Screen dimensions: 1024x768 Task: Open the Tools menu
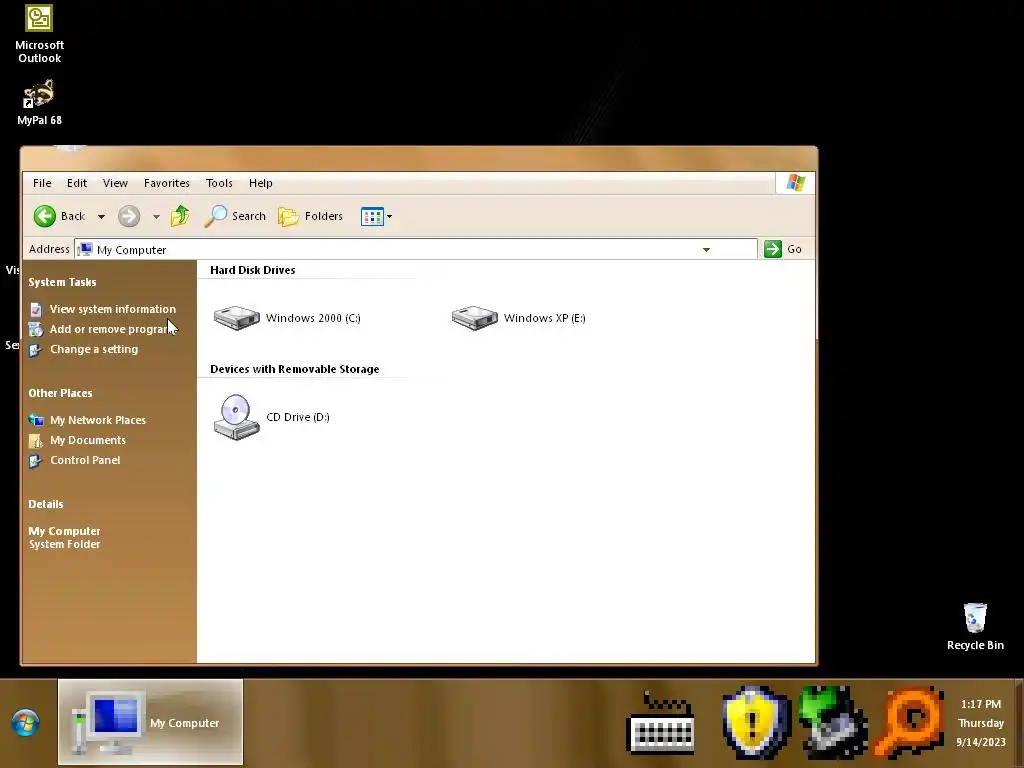(x=219, y=183)
